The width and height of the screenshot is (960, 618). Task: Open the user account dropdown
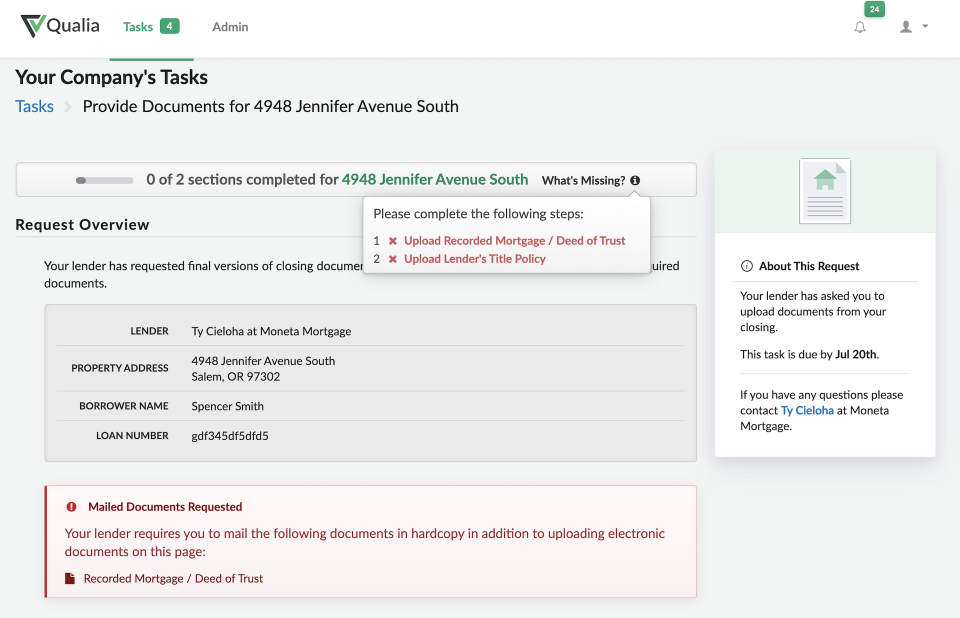(913, 27)
